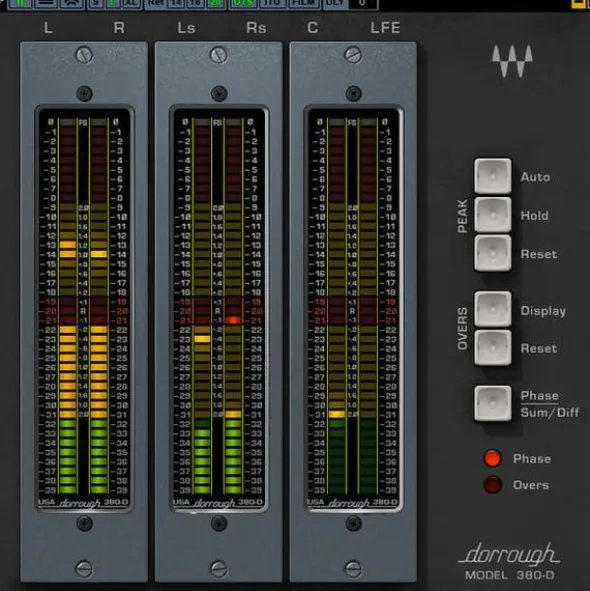This screenshot has height=591, width=590.
Task: Select the ITU mode button
Action: click(272, 4)
